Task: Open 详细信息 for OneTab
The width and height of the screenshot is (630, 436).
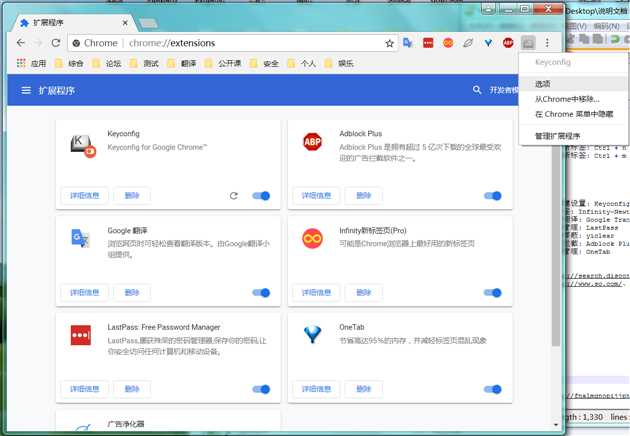Action: click(x=316, y=389)
